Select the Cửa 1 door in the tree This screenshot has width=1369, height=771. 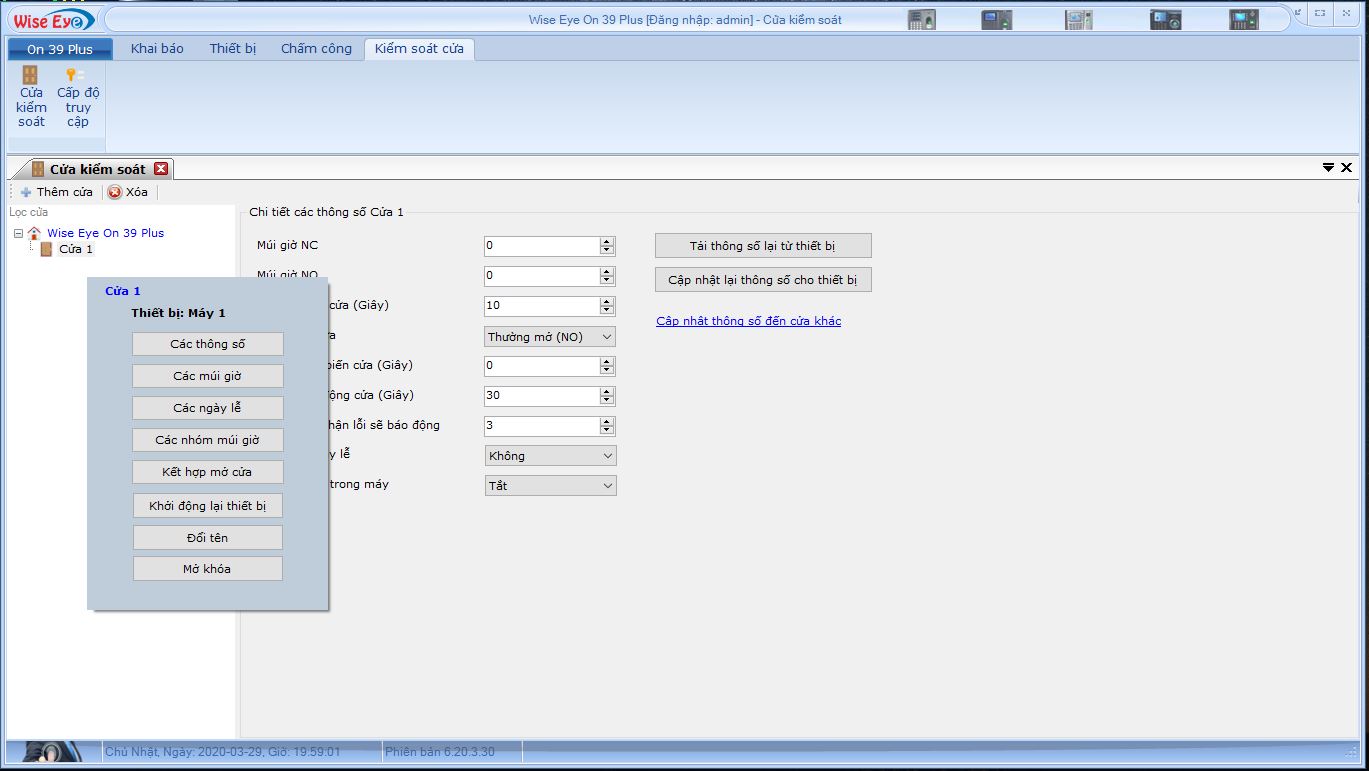pyautogui.click(x=75, y=249)
